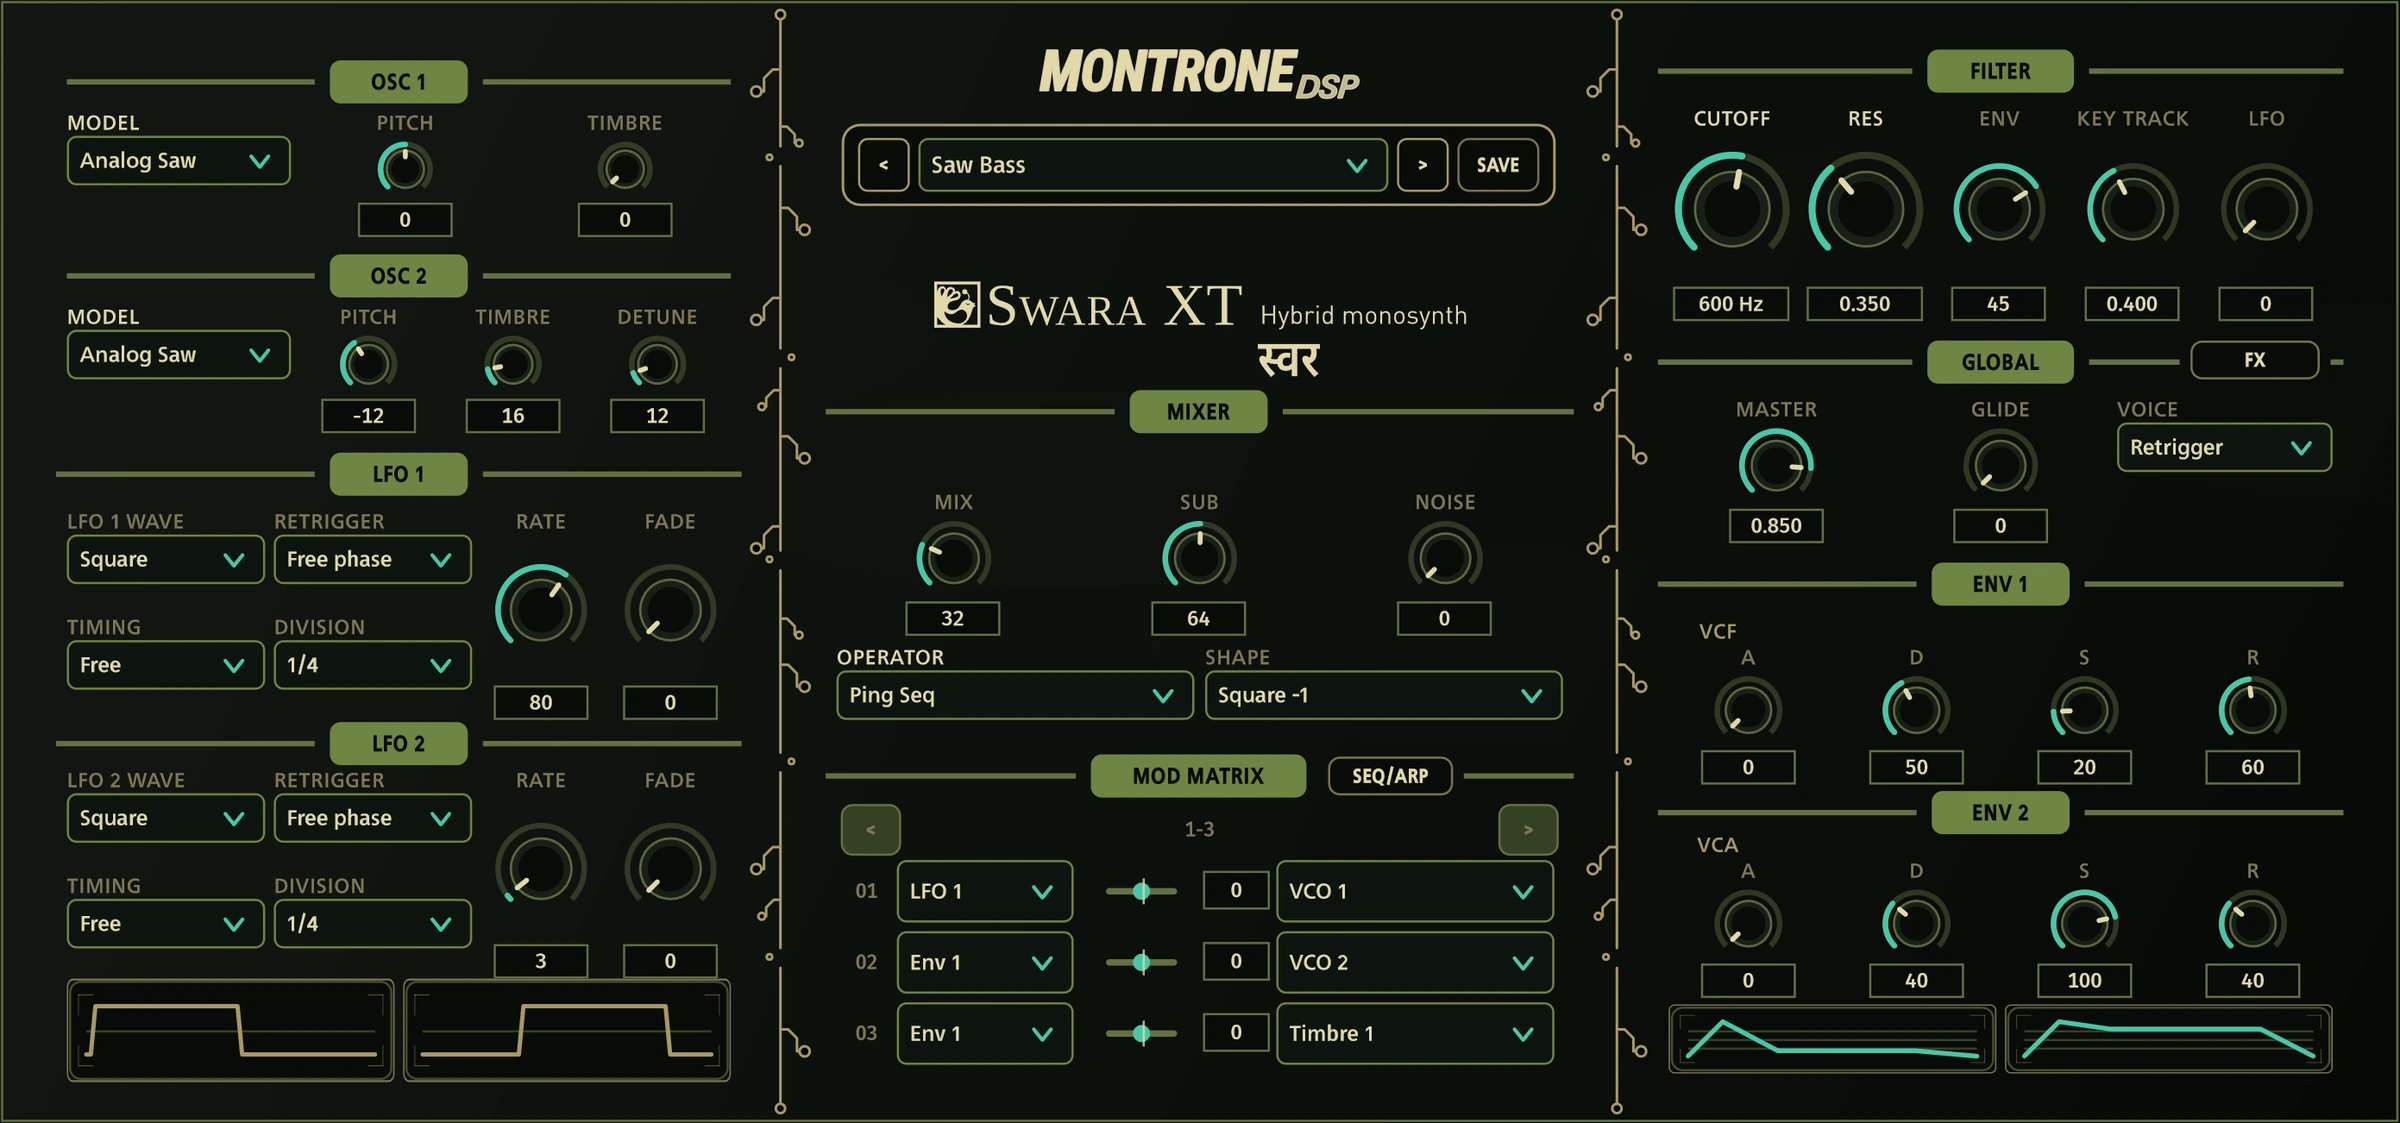Click the mixer Sub knob
Screen dimensions: 2400x1123
pyautogui.click(x=1198, y=557)
